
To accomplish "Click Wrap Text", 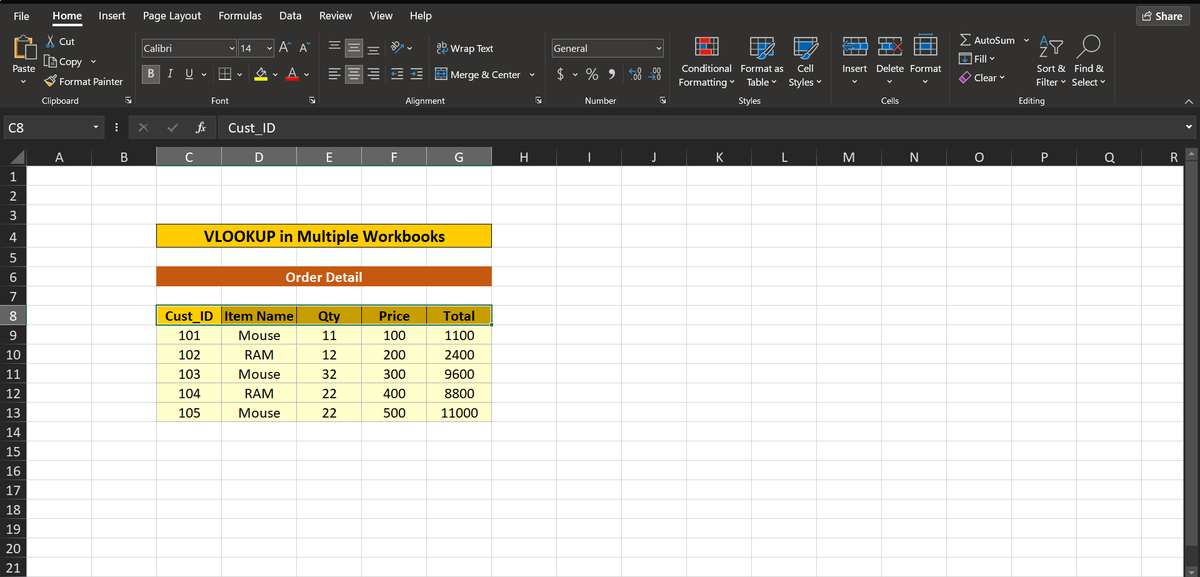I will 465,48.
